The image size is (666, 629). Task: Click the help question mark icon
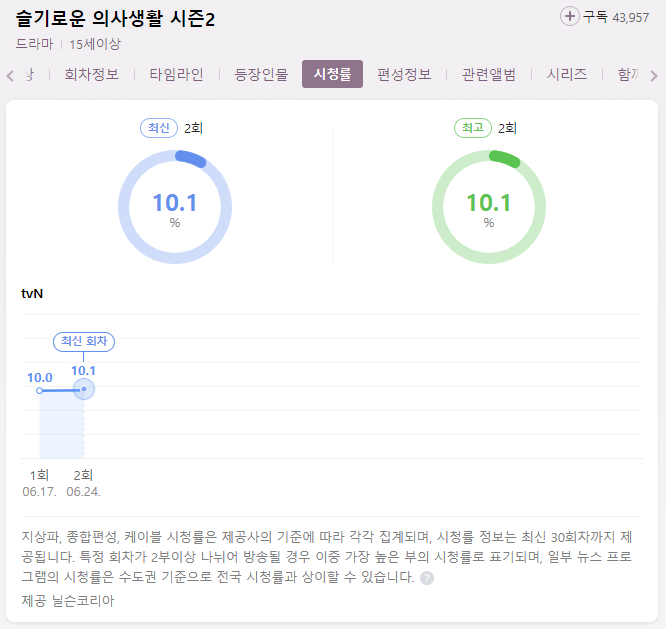click(427, 578)
